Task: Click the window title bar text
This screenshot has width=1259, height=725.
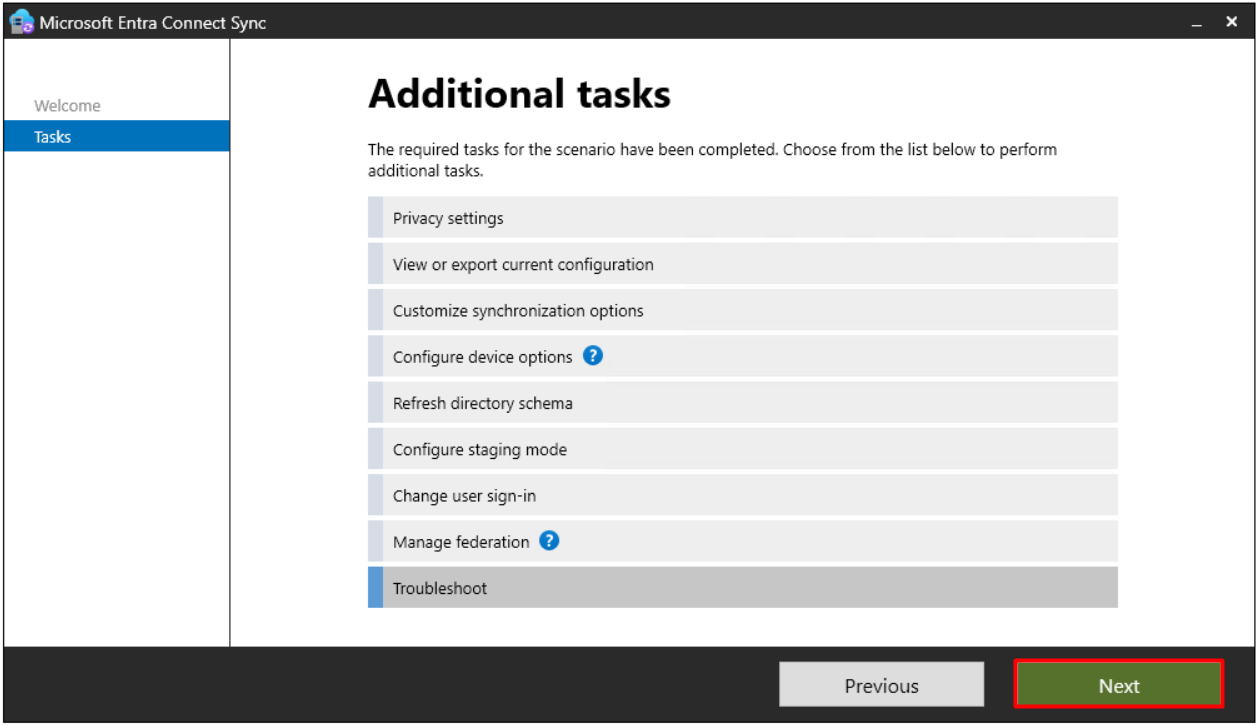Action: point(153,22)
